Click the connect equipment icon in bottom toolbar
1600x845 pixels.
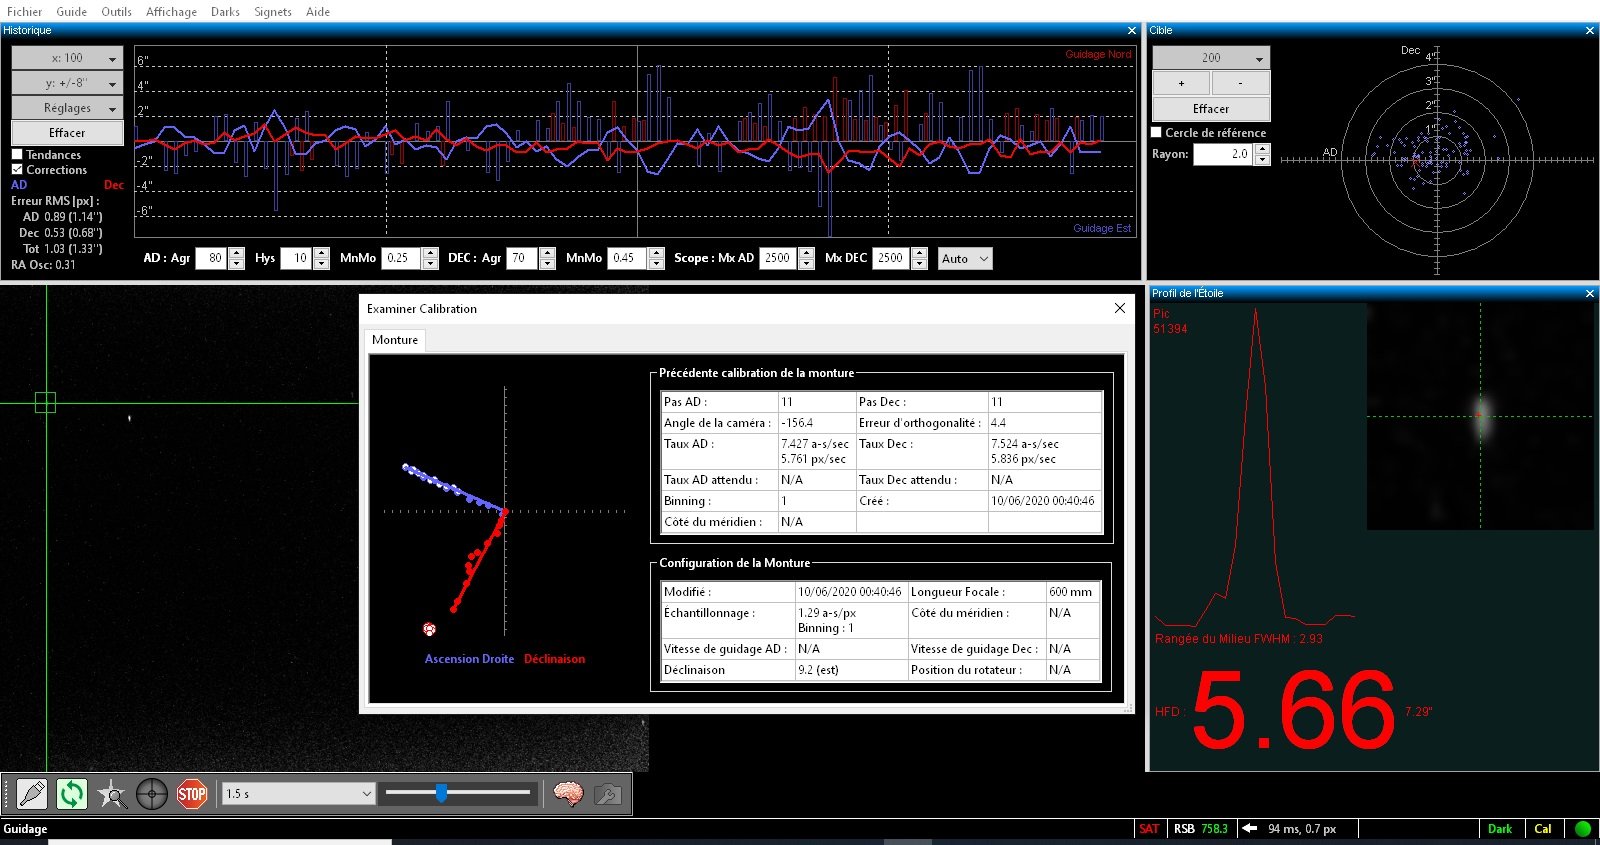(32, 794)
